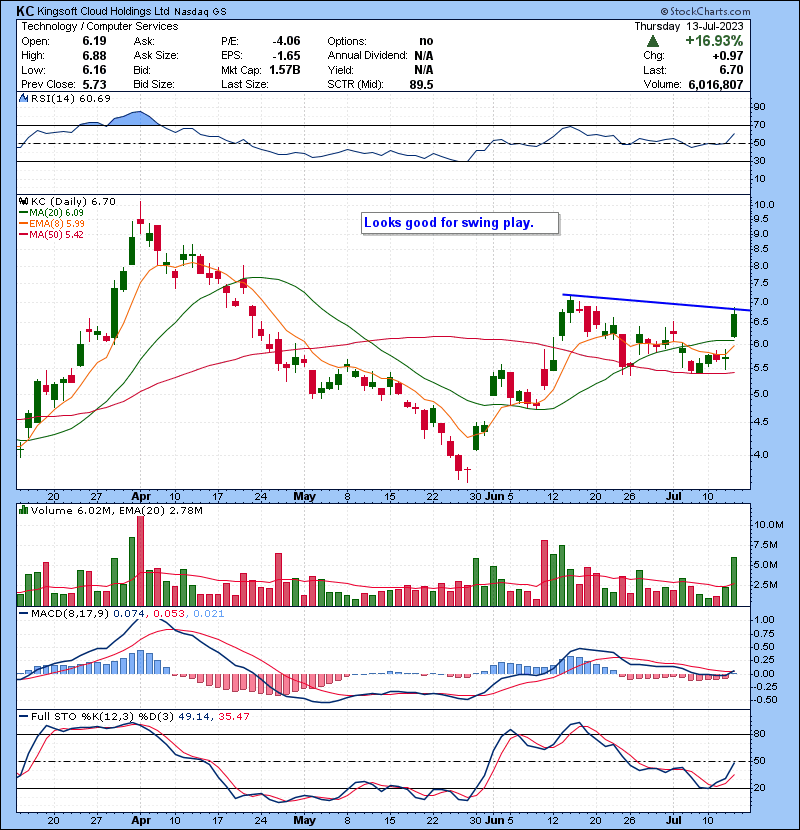Click the Full STO %K value 49.14
Image resolution: width=800 pixels, height=830 pixels.
[x=194, y=716]
